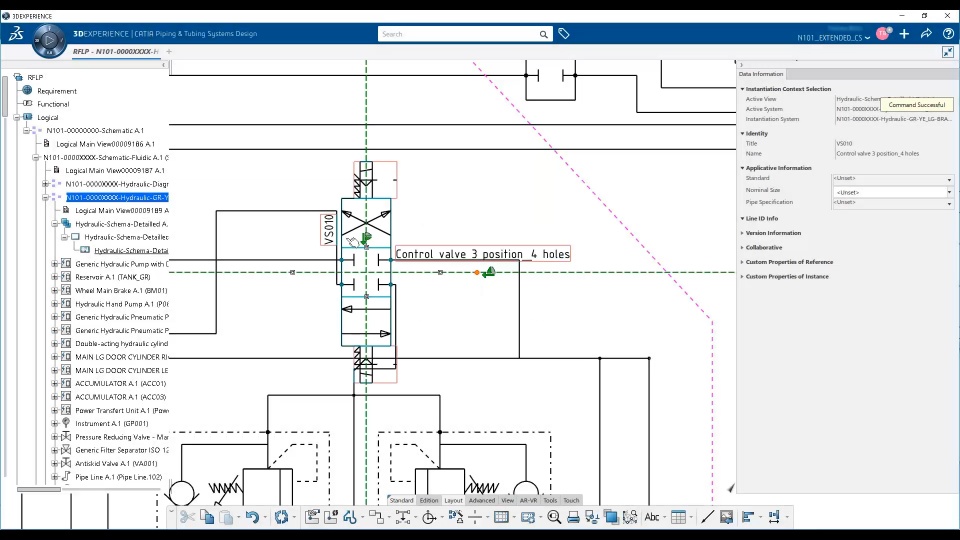Click the Cut scissors icon
This screenshot has height=540, width=960.
coord(187,517)
